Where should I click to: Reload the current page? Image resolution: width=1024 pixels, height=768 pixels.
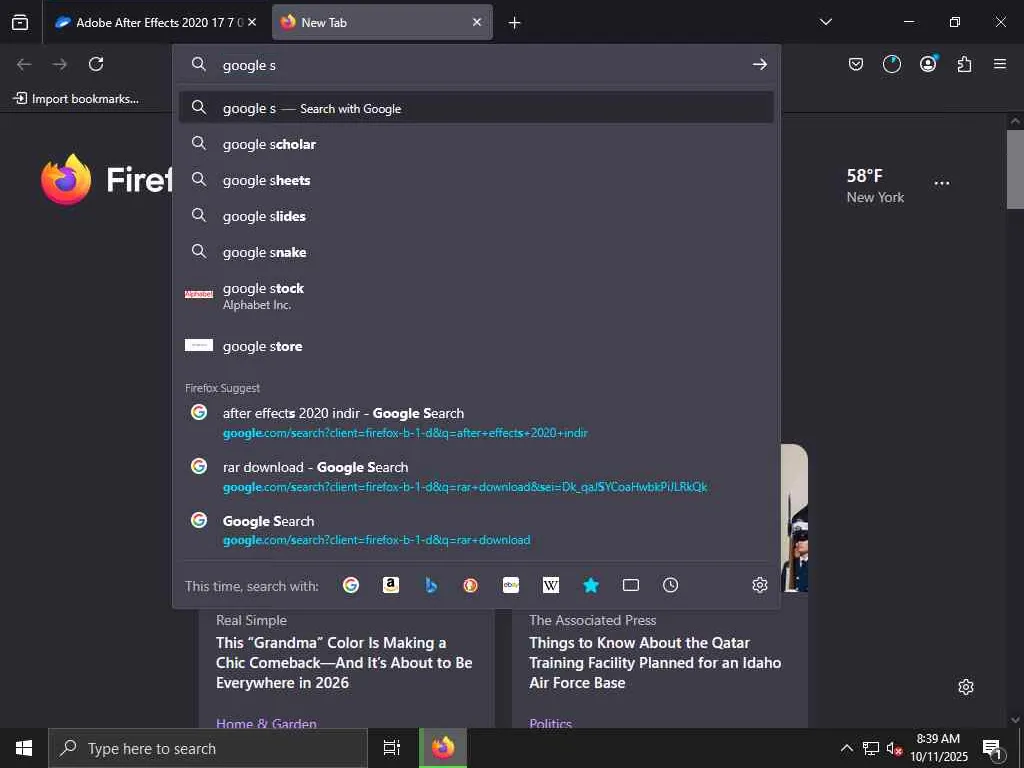coord(96,64)
